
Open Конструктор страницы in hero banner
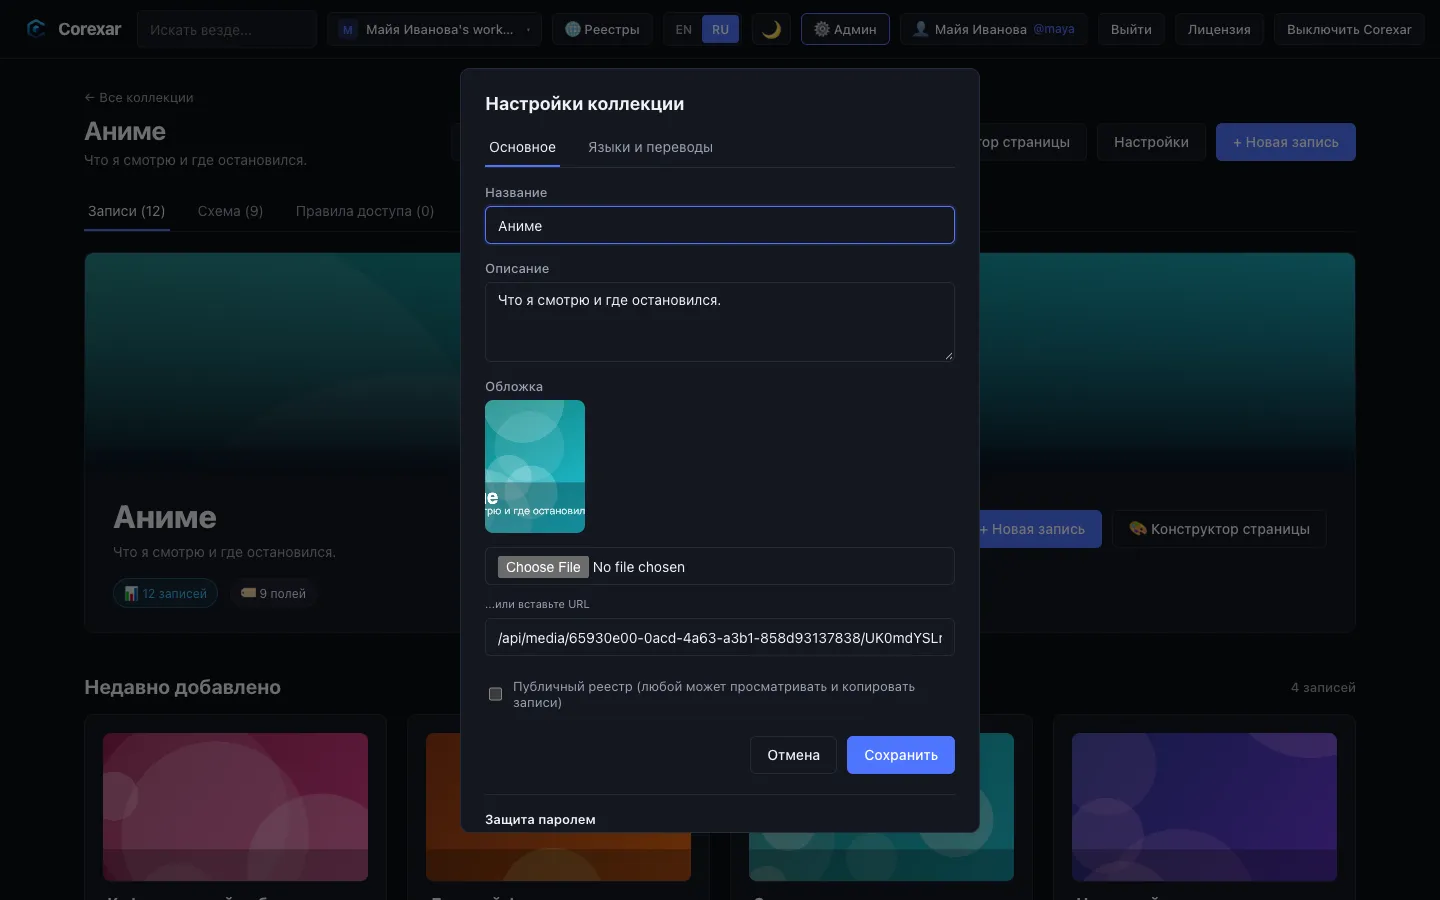pyautogui.click(x=1219, y=529)
